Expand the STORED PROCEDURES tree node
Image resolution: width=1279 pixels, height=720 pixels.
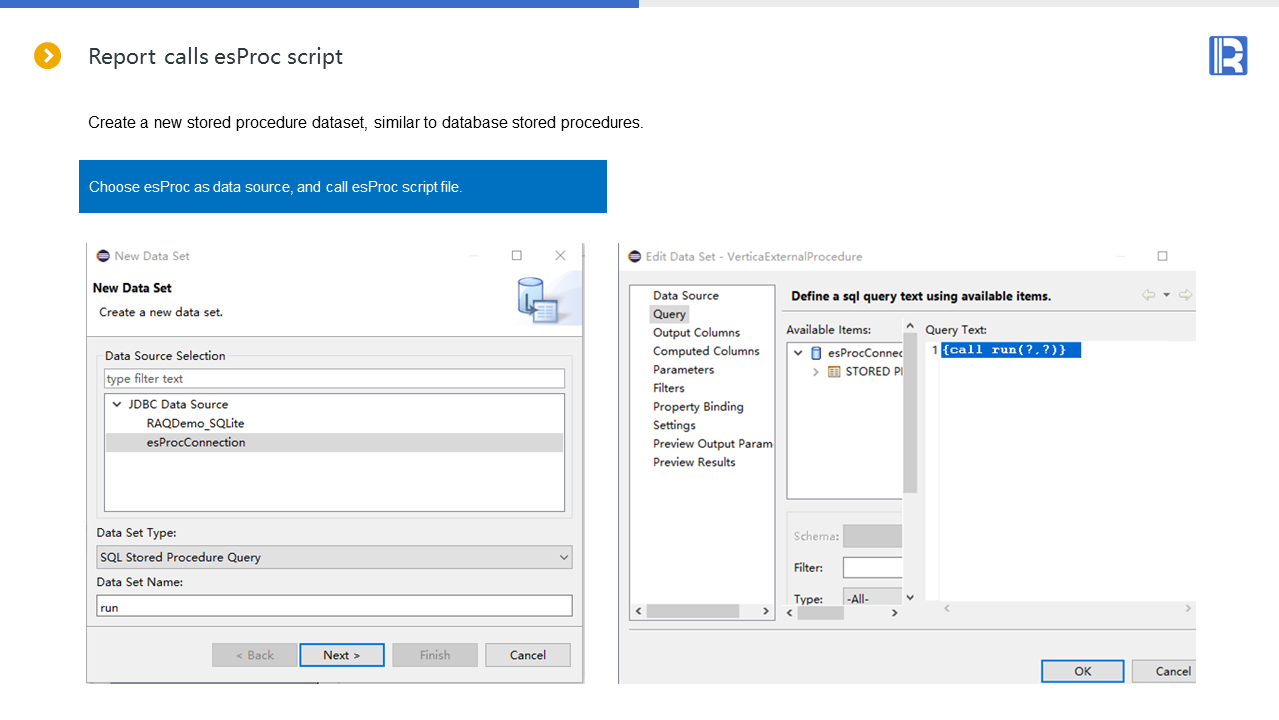[x=816, y=372]
